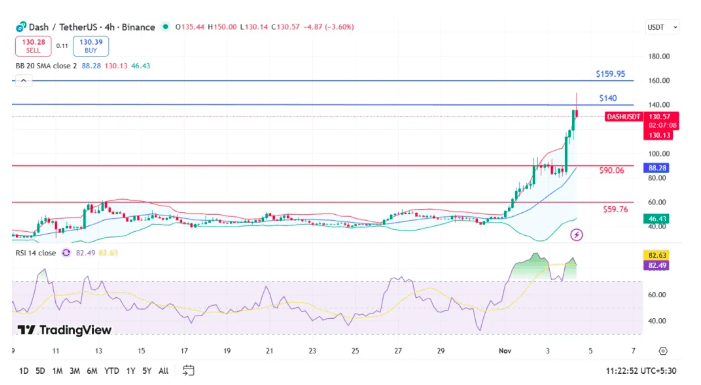
Task: Click the $90.06 support label
Action: [x=612, y=170]
